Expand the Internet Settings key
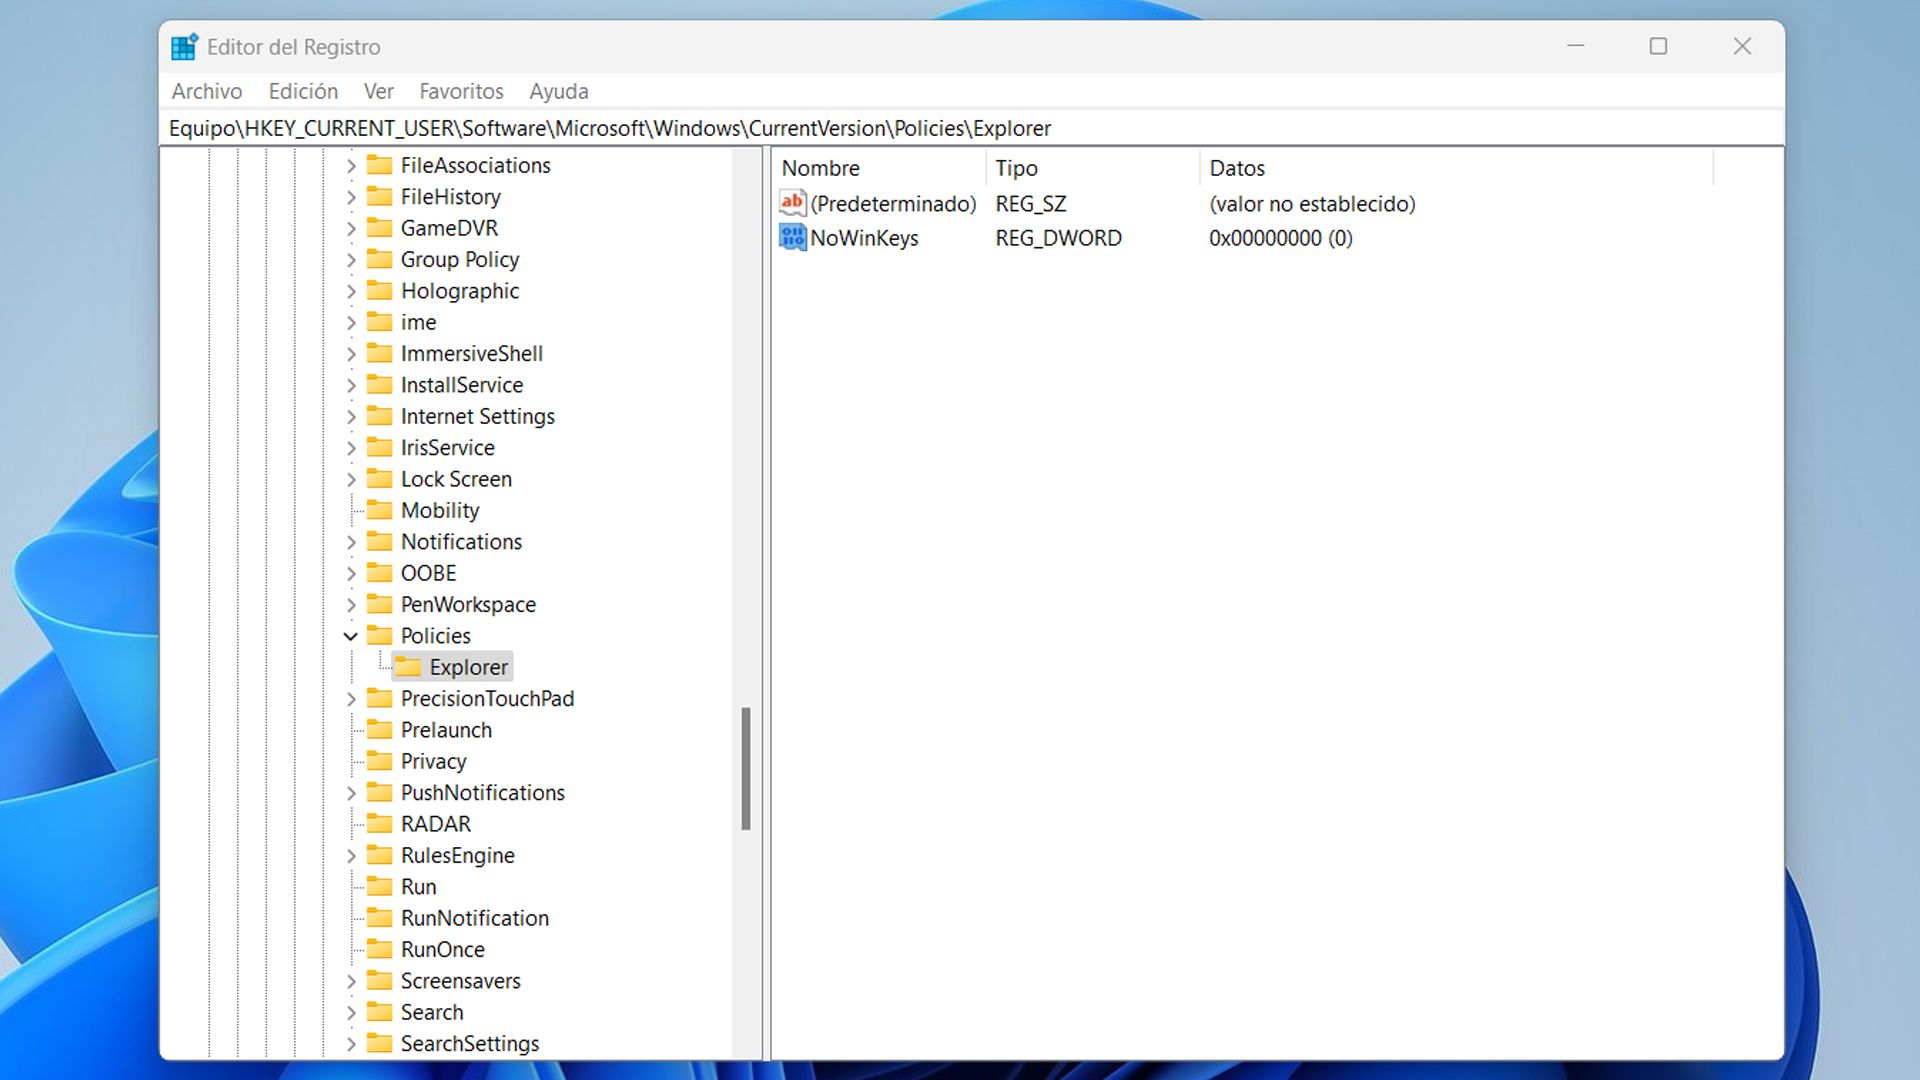This screenshot has width=1920, height=1080. (x=351, y=416)
